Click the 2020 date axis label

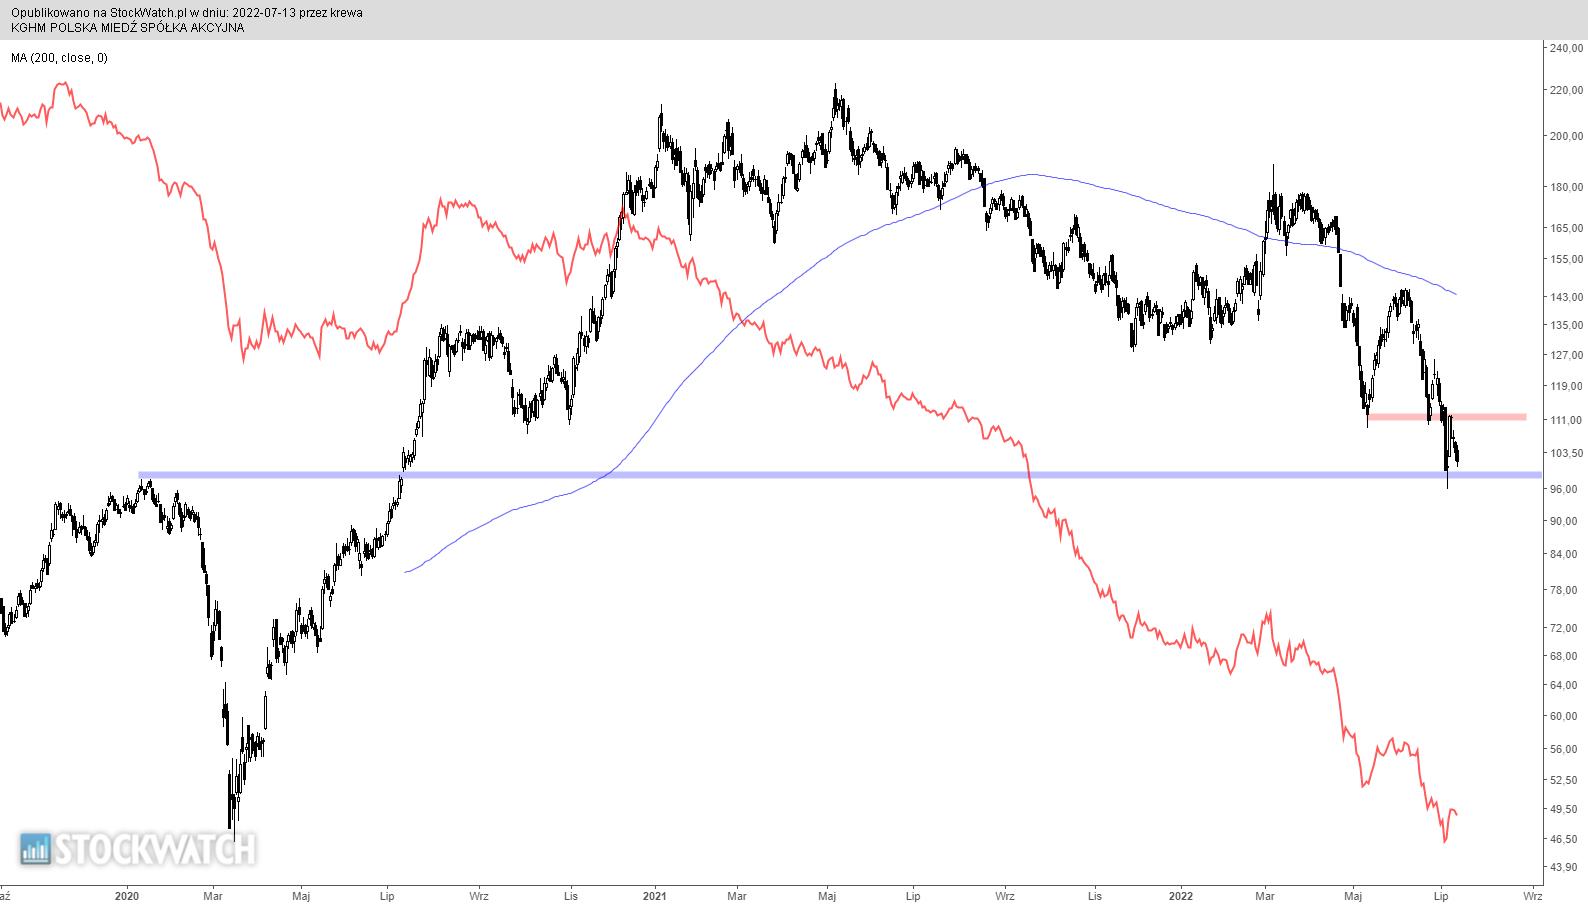127,896
